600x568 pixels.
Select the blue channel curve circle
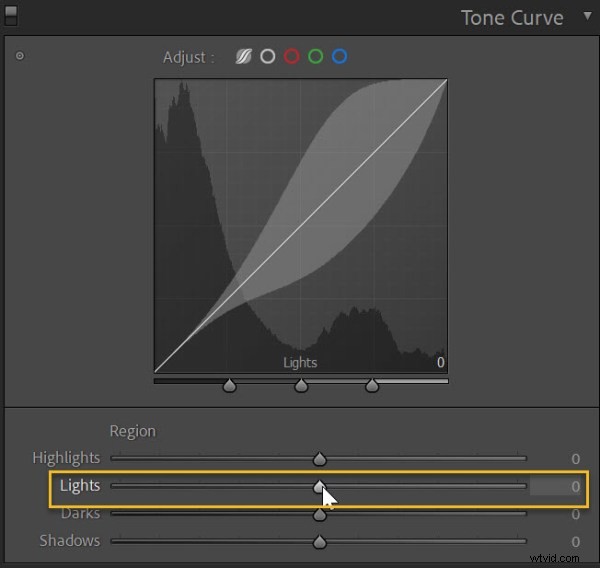(x=339, y=56)
